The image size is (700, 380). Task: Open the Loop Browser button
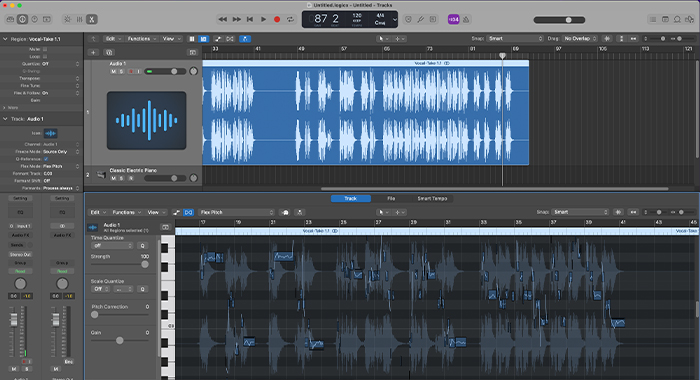pos(677,19)
